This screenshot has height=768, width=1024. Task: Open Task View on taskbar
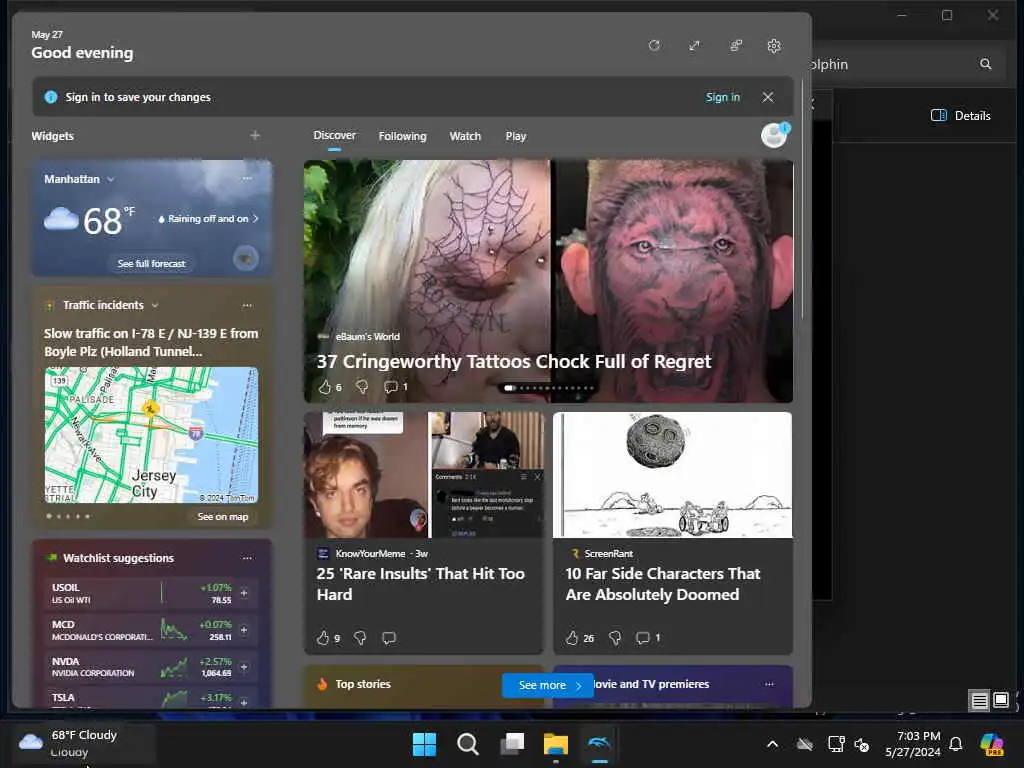(512, 744)
